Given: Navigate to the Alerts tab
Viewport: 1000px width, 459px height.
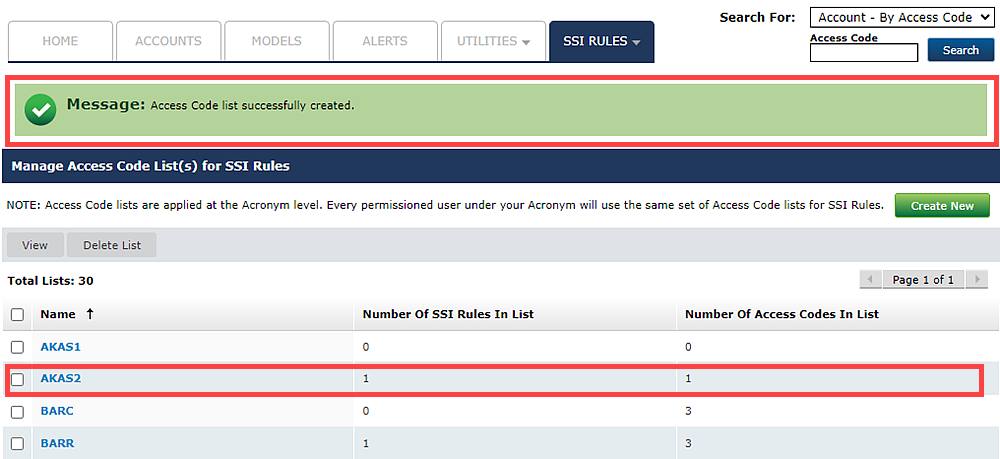Looking at the screenshot, I should pyautogui.click(x=384, y=41).
